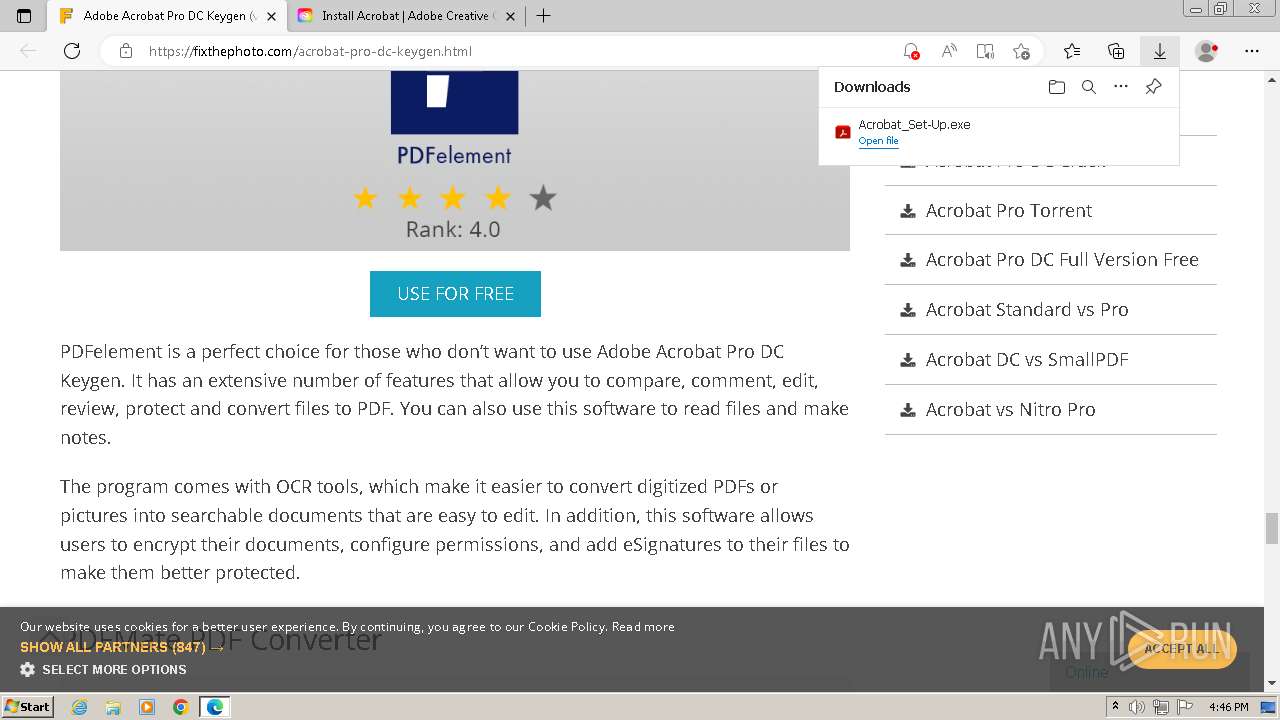Open Acrobat DC vs SmallPDF link
The height and width of the screenshot is (720, 1280).
1027,360
